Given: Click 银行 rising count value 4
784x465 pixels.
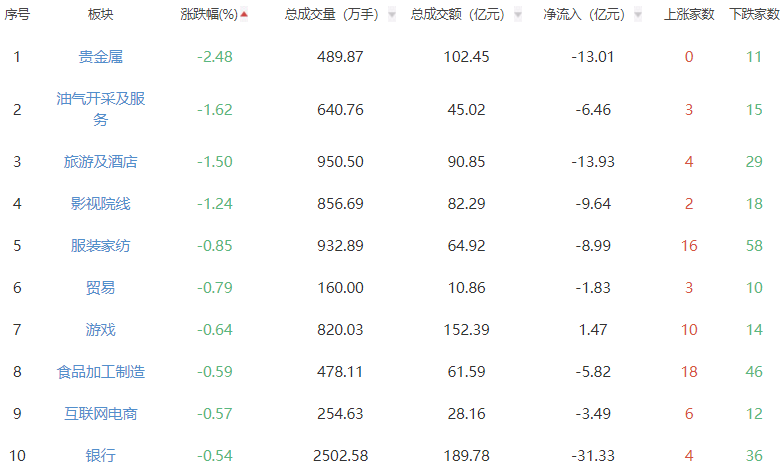Looking at the screenshot, I should (x=689, y=456).
